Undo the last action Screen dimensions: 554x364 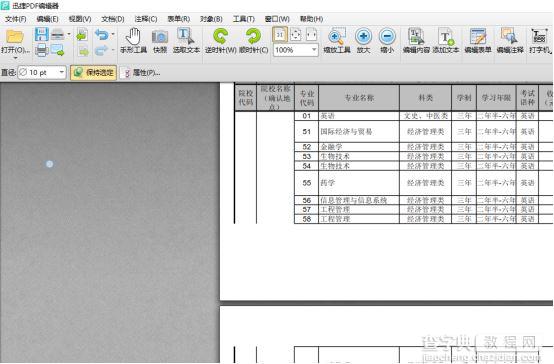tap(102, 35)
